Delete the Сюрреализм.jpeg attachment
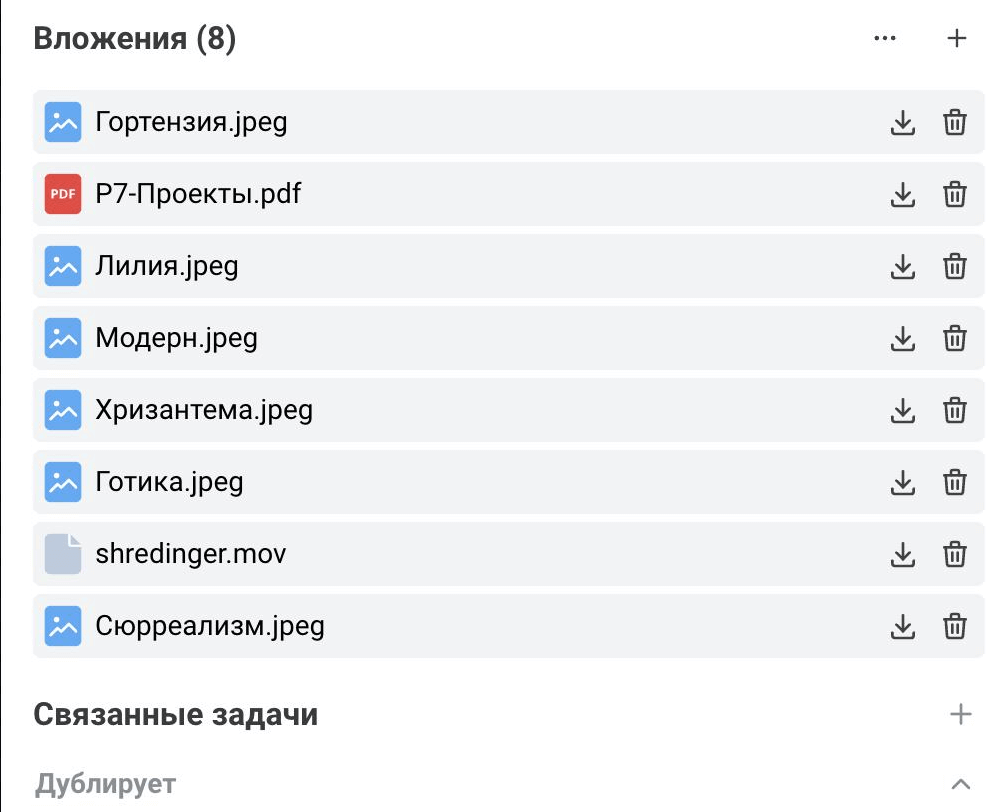The width and height of the screenshot is (1007, 812). pos(954,626)
